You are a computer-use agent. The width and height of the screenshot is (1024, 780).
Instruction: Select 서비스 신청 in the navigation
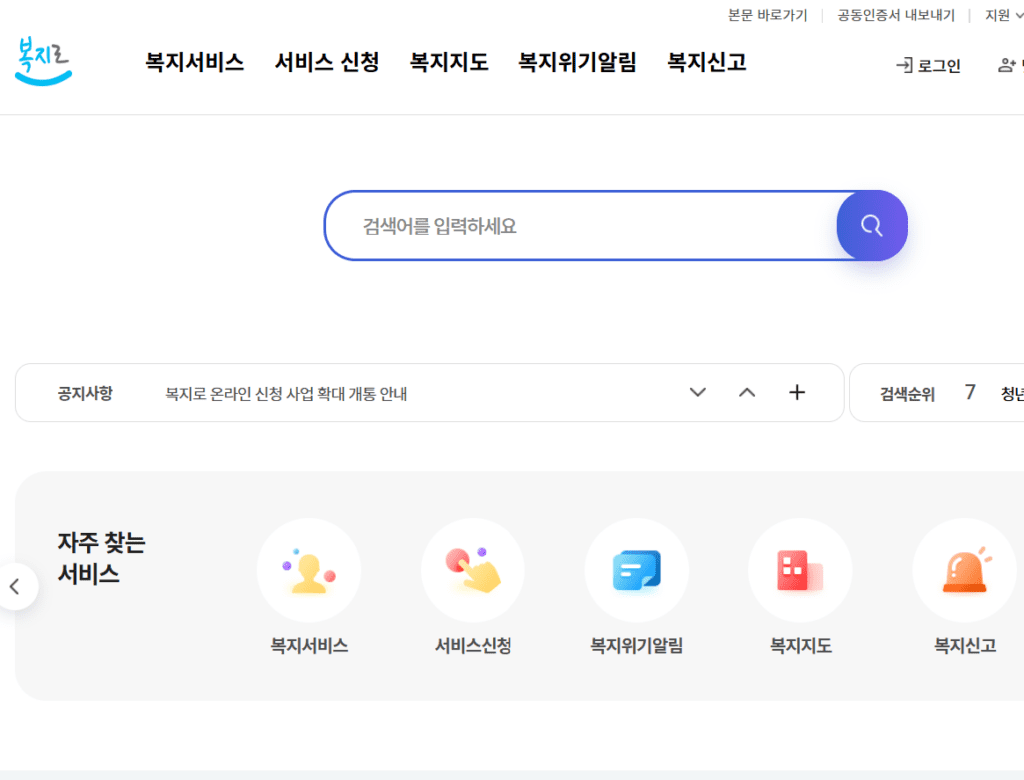[325, 62]
